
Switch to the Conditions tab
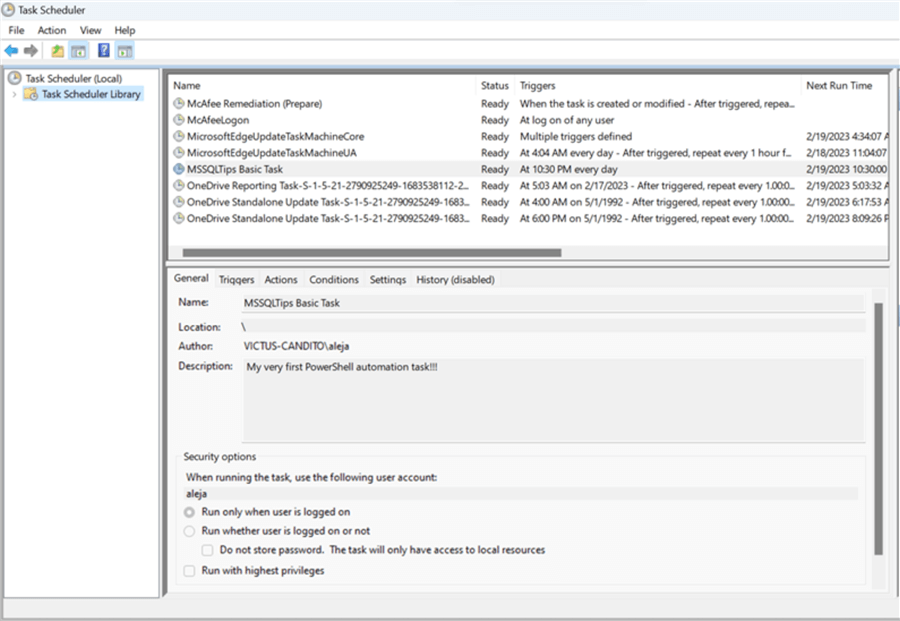click(333, 280)
